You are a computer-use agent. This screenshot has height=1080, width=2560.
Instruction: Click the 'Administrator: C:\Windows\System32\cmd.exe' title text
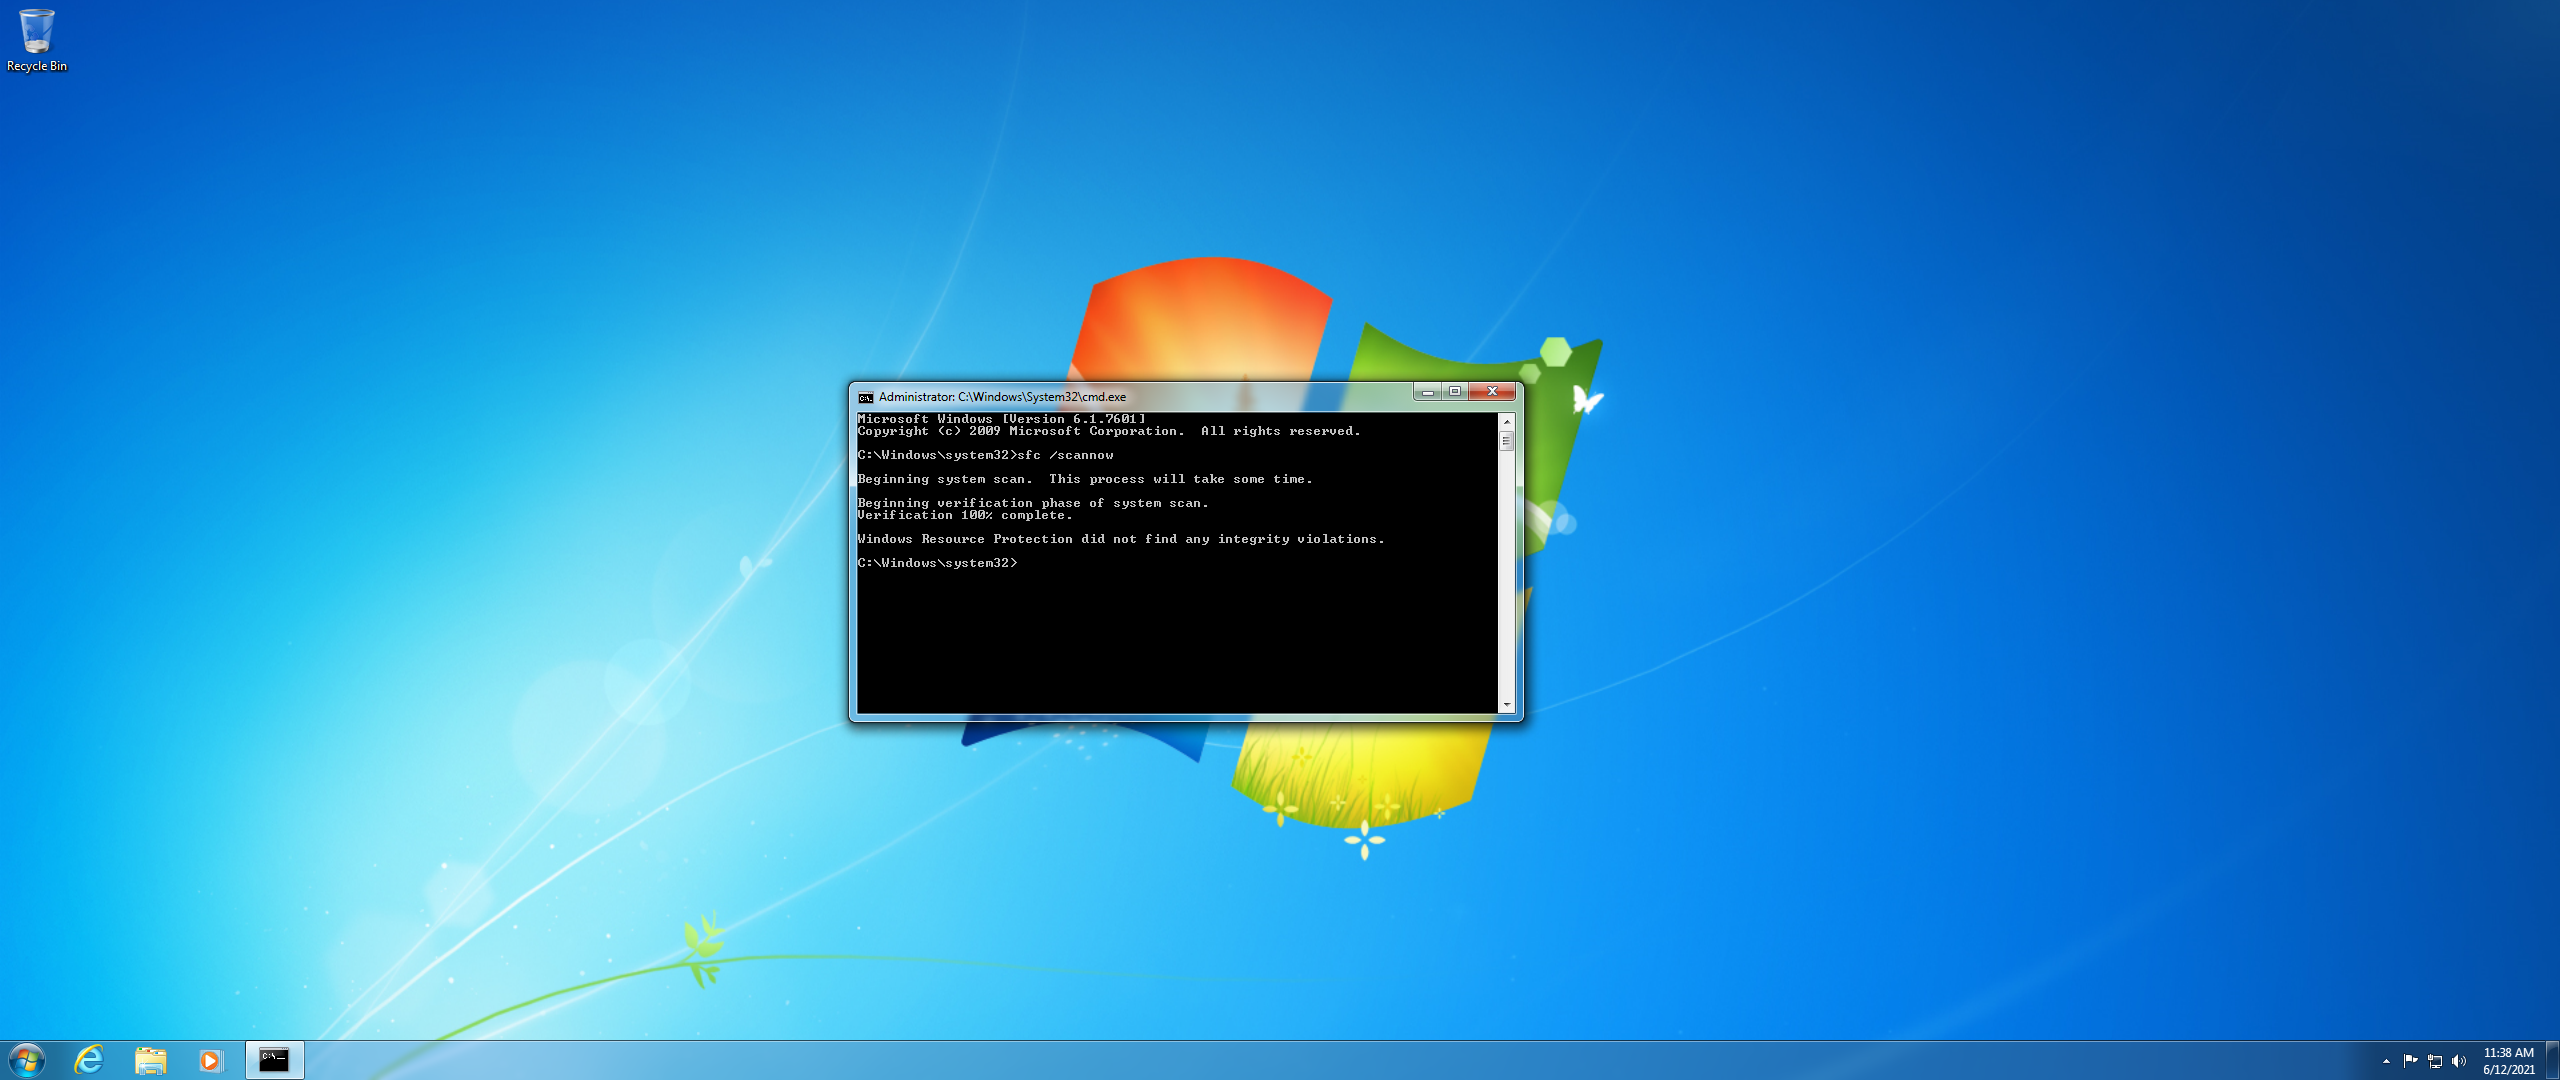(x=1002, y=397)
